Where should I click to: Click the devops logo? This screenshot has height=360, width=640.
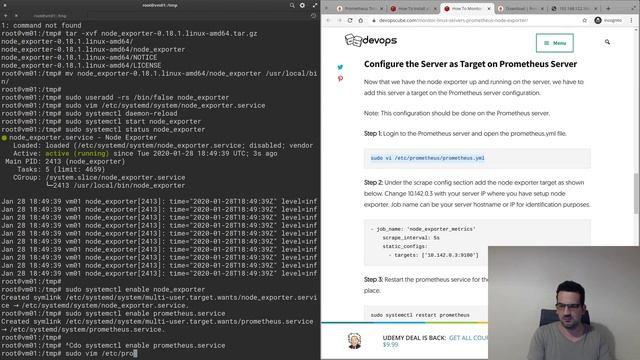371,40
